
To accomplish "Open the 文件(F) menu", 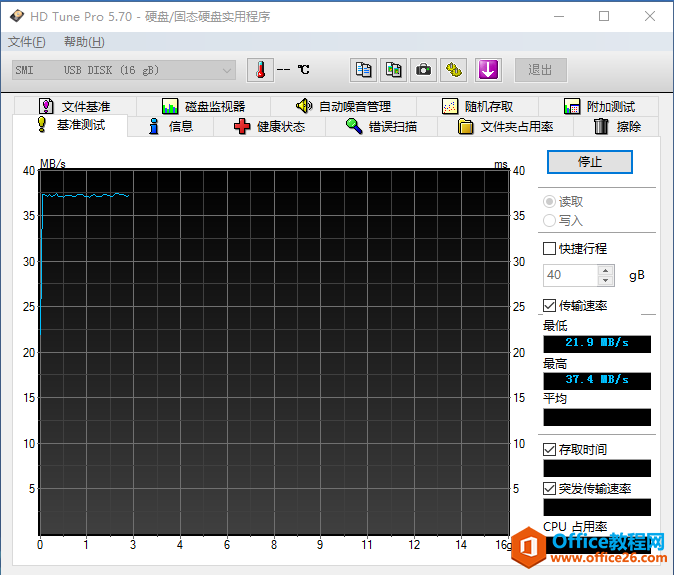I will [x=27, y=42].
